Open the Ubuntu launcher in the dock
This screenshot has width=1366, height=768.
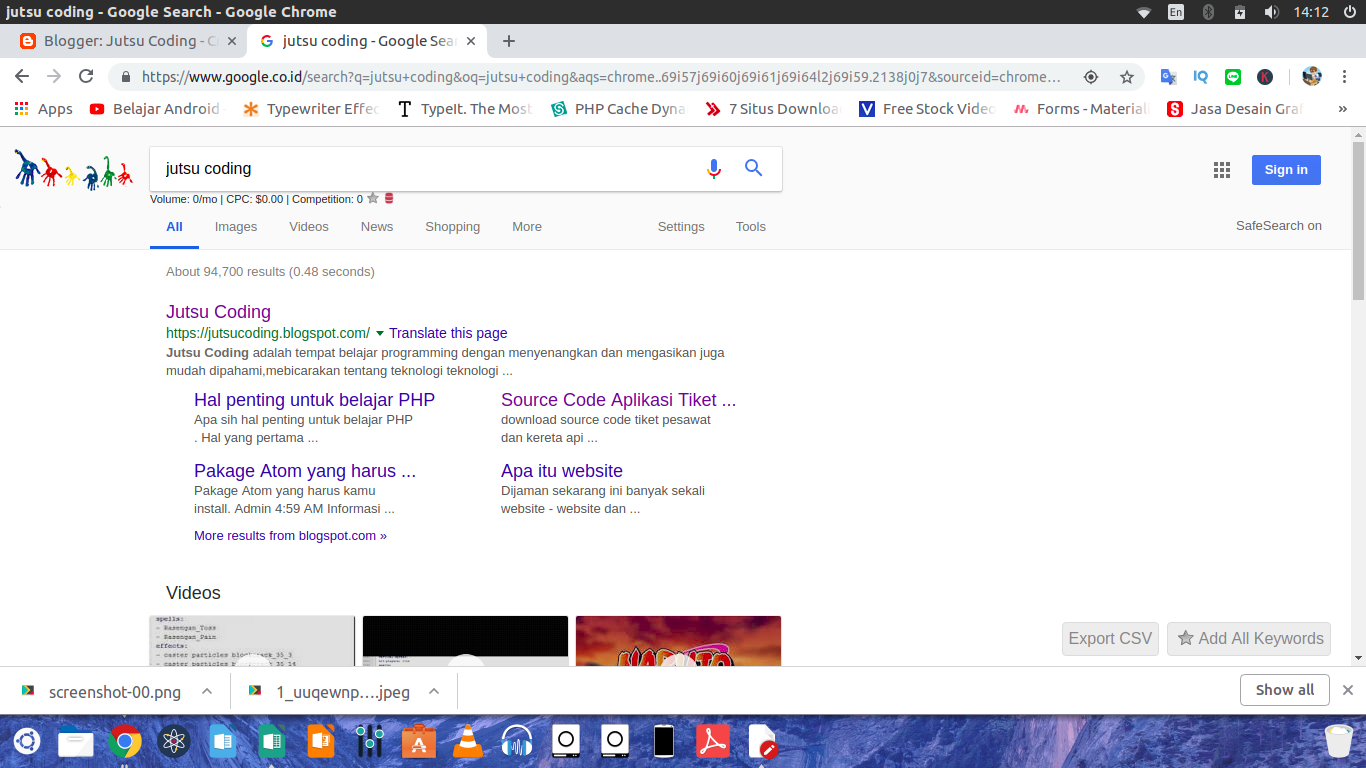pos(27,741)
